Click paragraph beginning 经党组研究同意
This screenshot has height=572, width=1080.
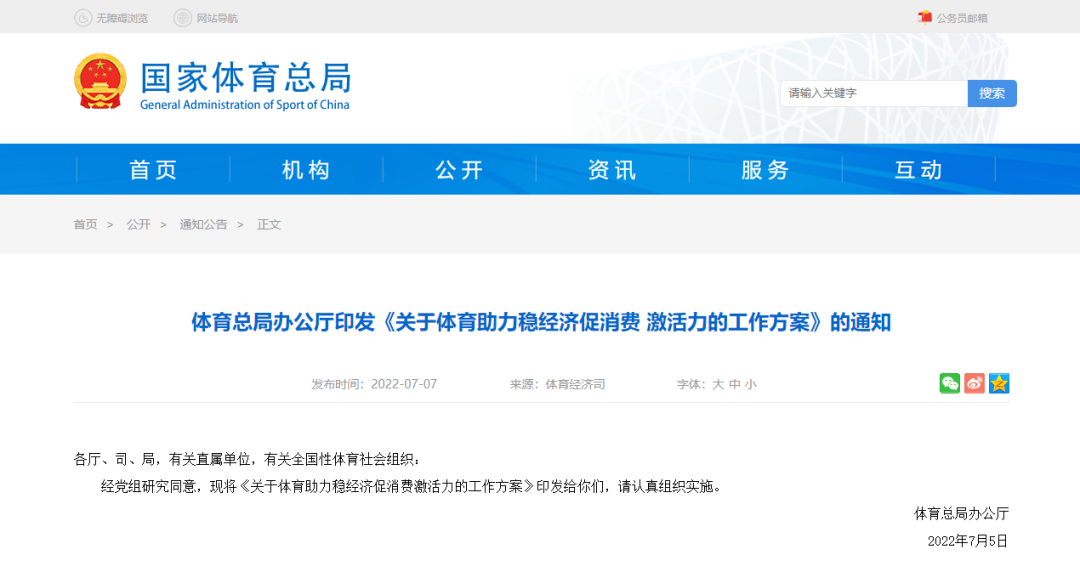tap(412, 487)
